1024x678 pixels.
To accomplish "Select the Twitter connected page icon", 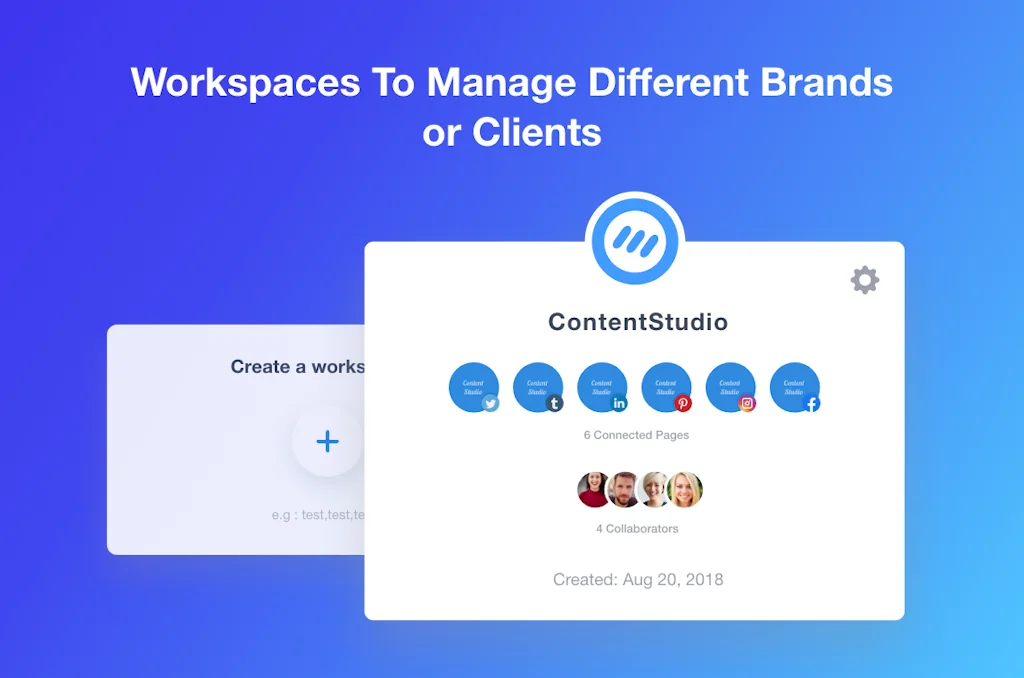I will [474, 388].
